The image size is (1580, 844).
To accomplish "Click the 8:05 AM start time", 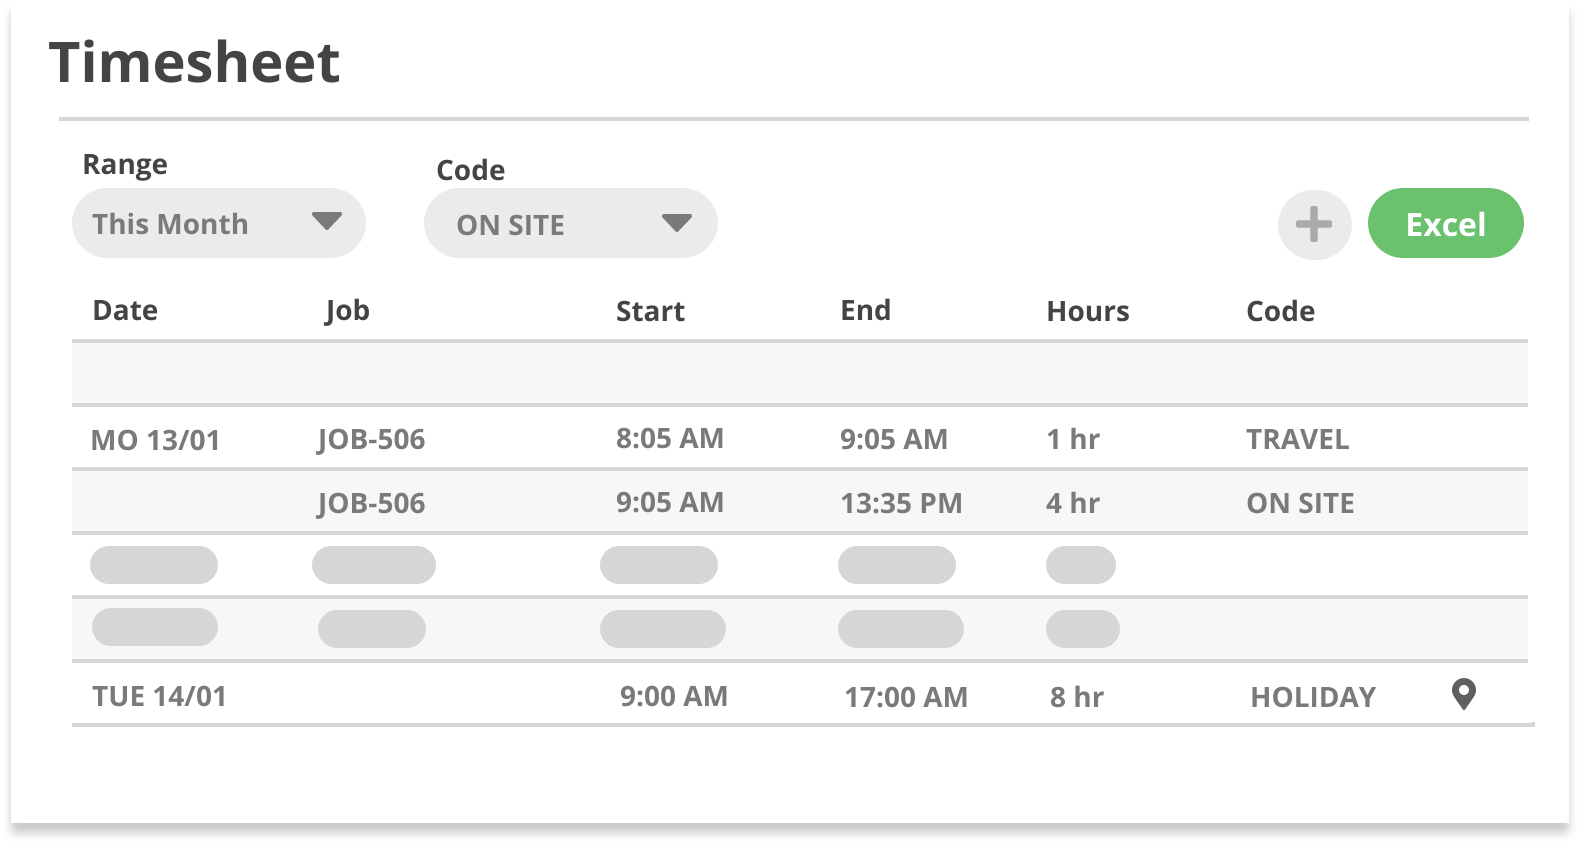I will point(669,438).
